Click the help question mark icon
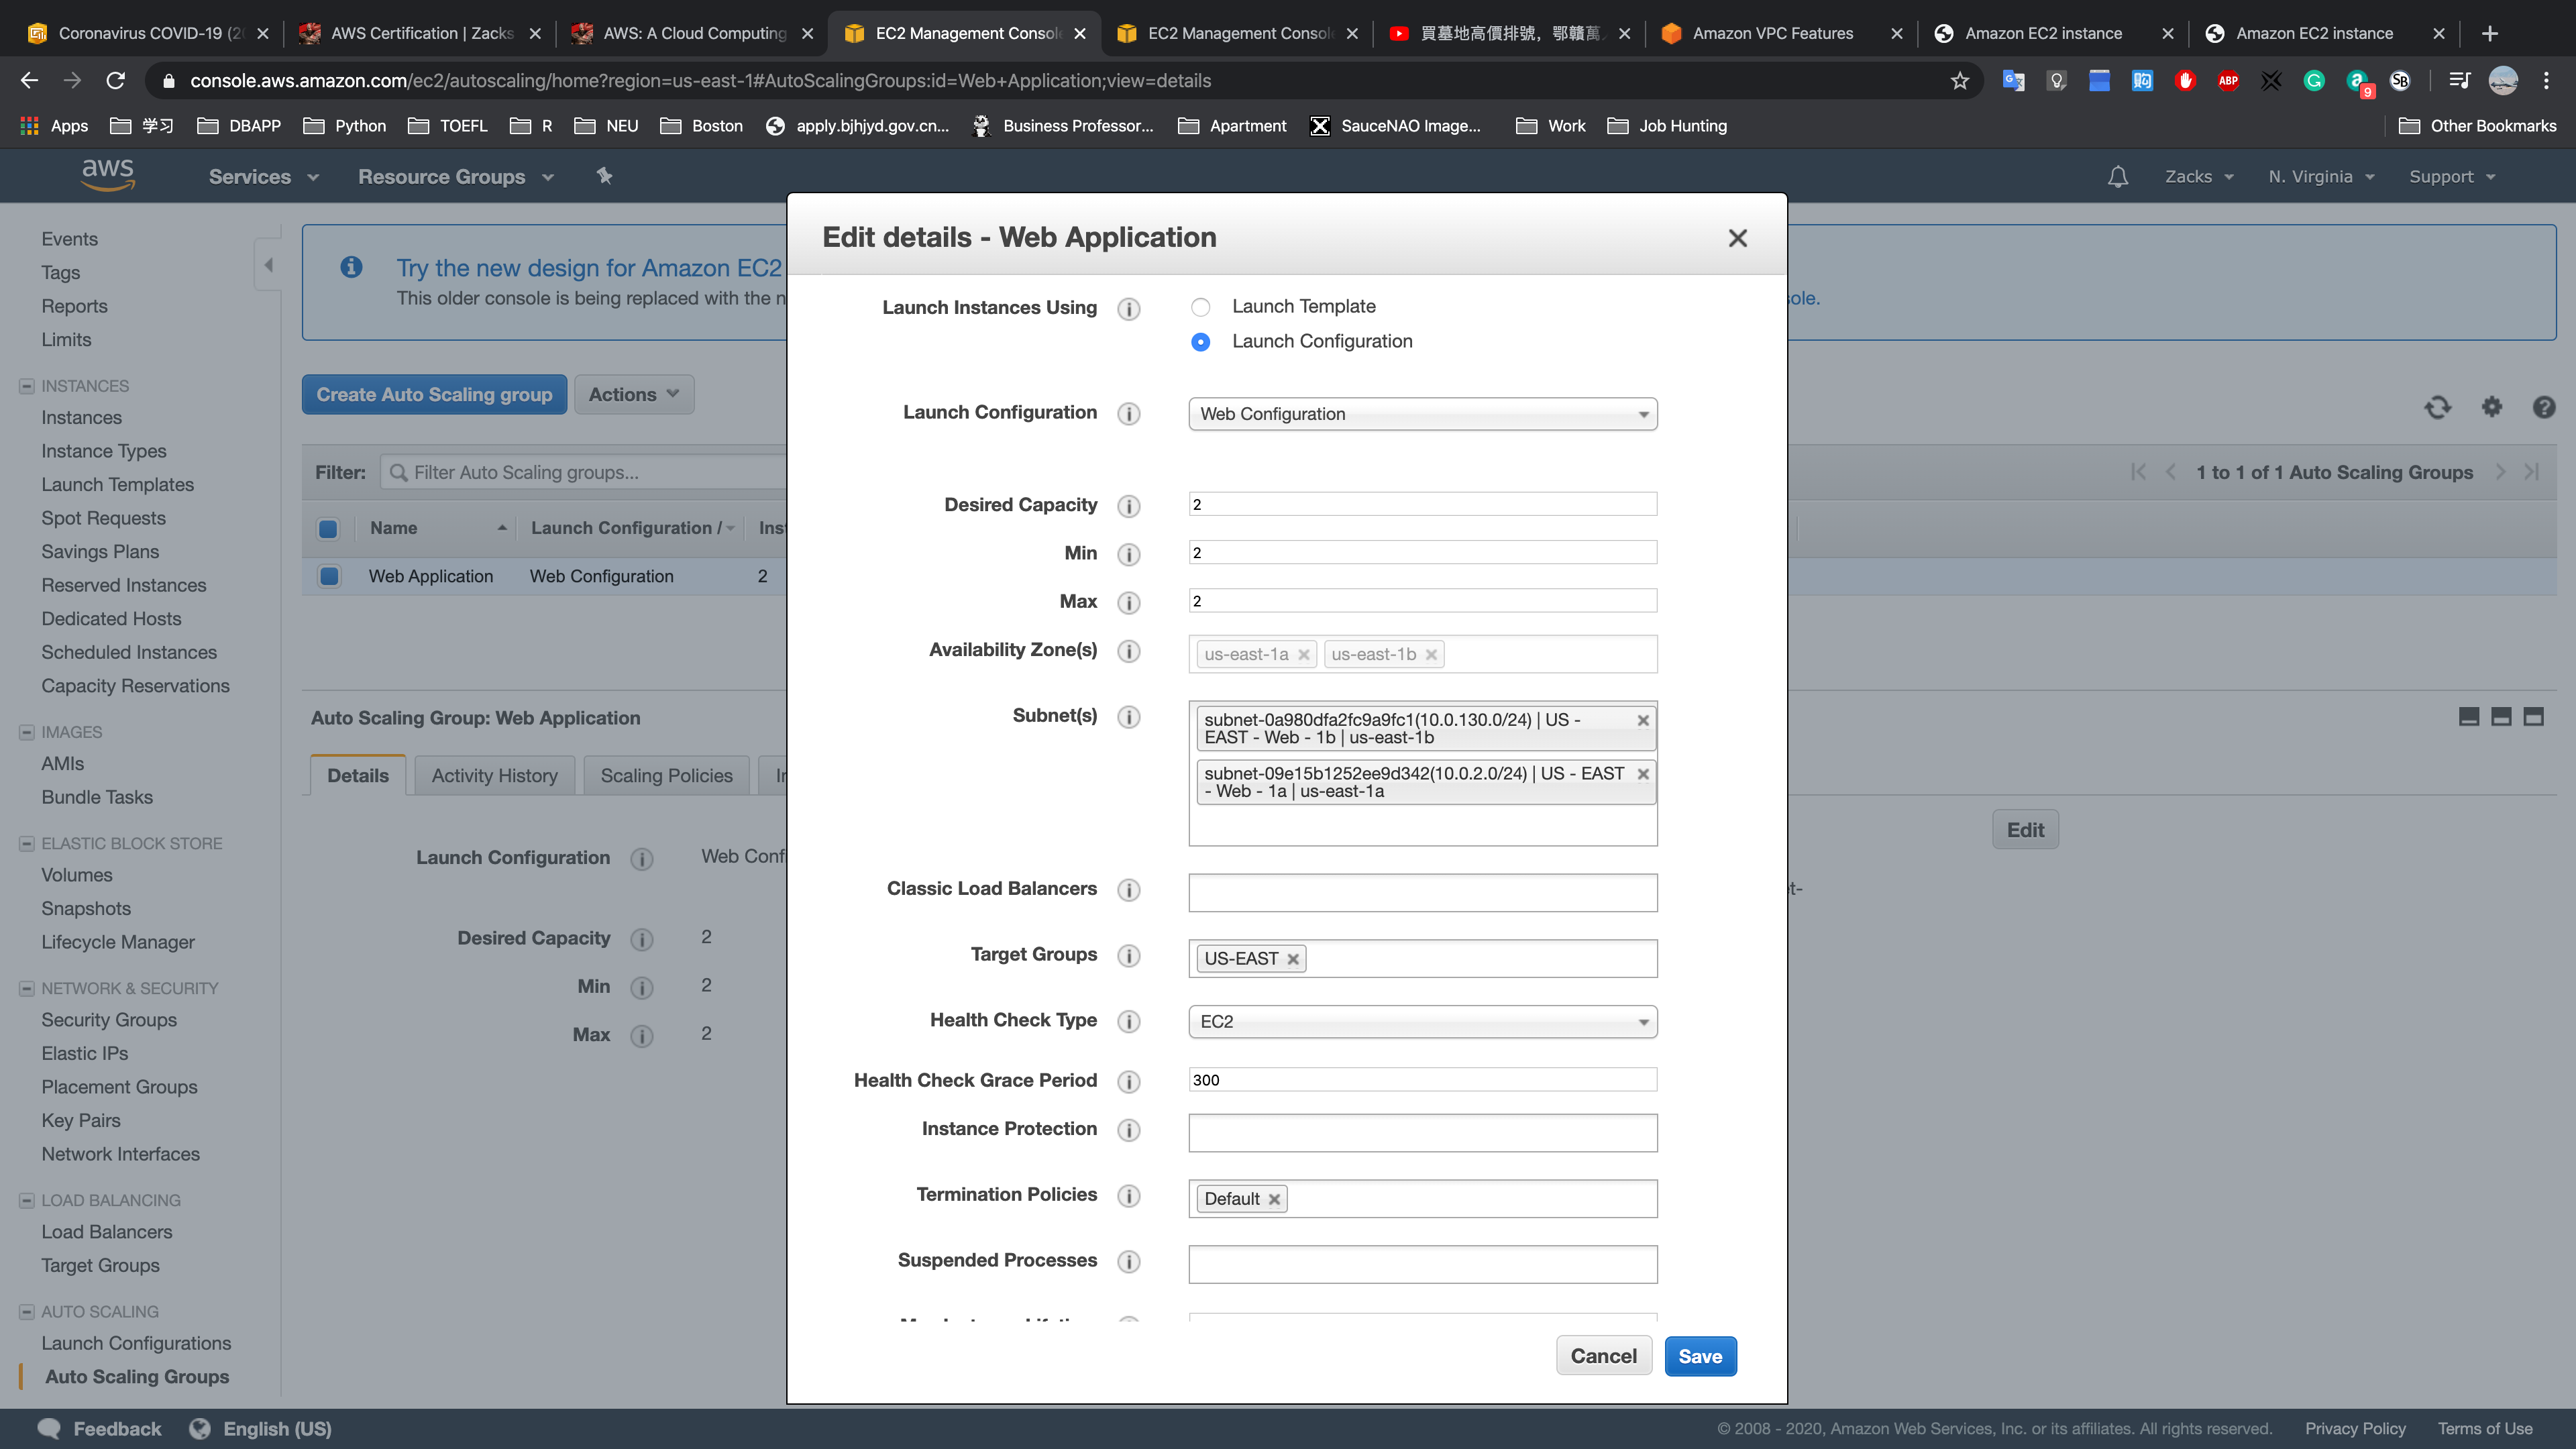The height and width of the screenshot is (1449, 2576). [2543, 407]
